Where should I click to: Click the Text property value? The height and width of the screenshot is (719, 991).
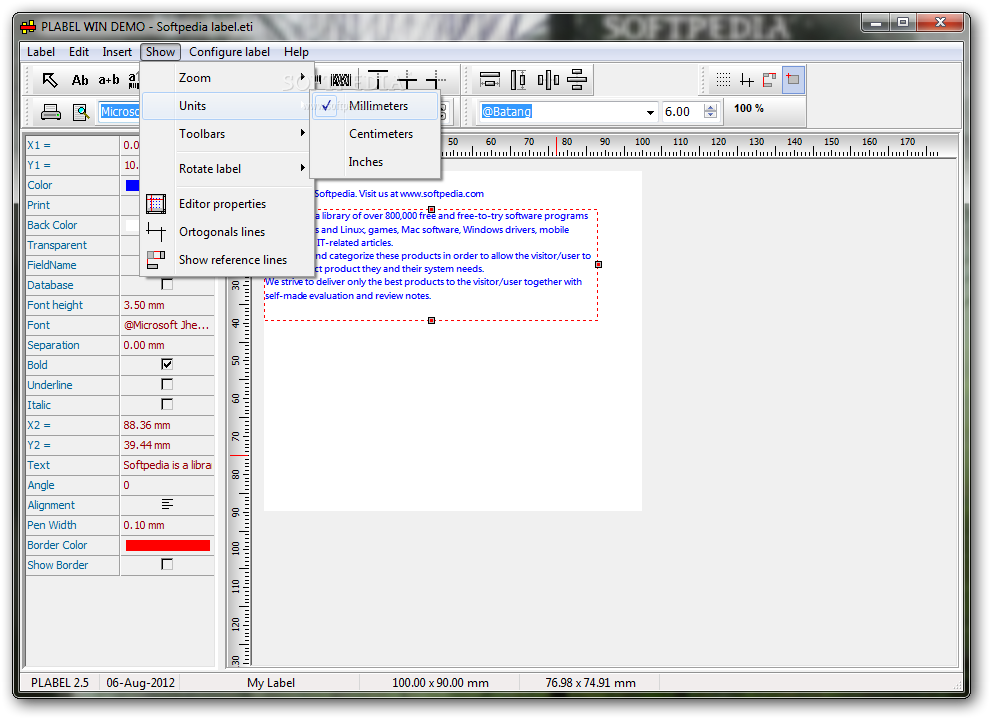coord(167,465)
